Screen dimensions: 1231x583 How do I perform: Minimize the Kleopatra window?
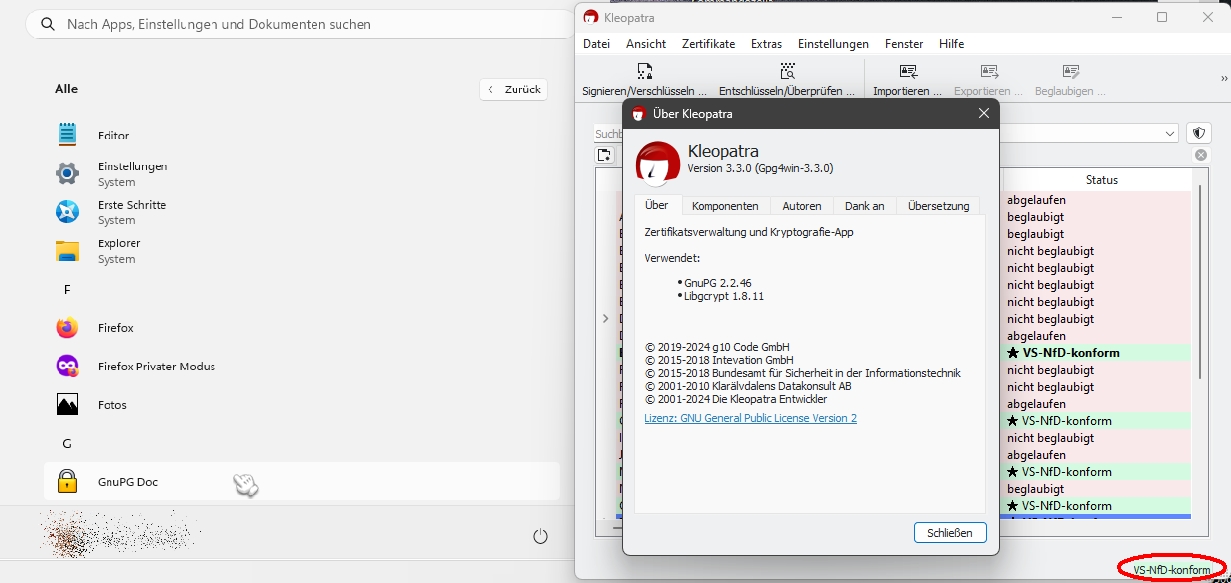pos(1117,17)
